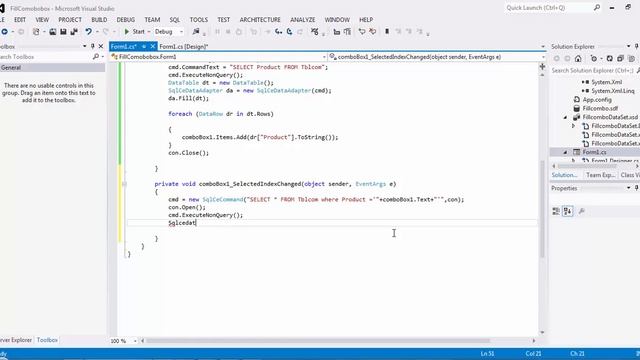Click the Refresh icon in Solution Explorer
Image resolution: width=640 pixels, height=360 pixels.
609,59
